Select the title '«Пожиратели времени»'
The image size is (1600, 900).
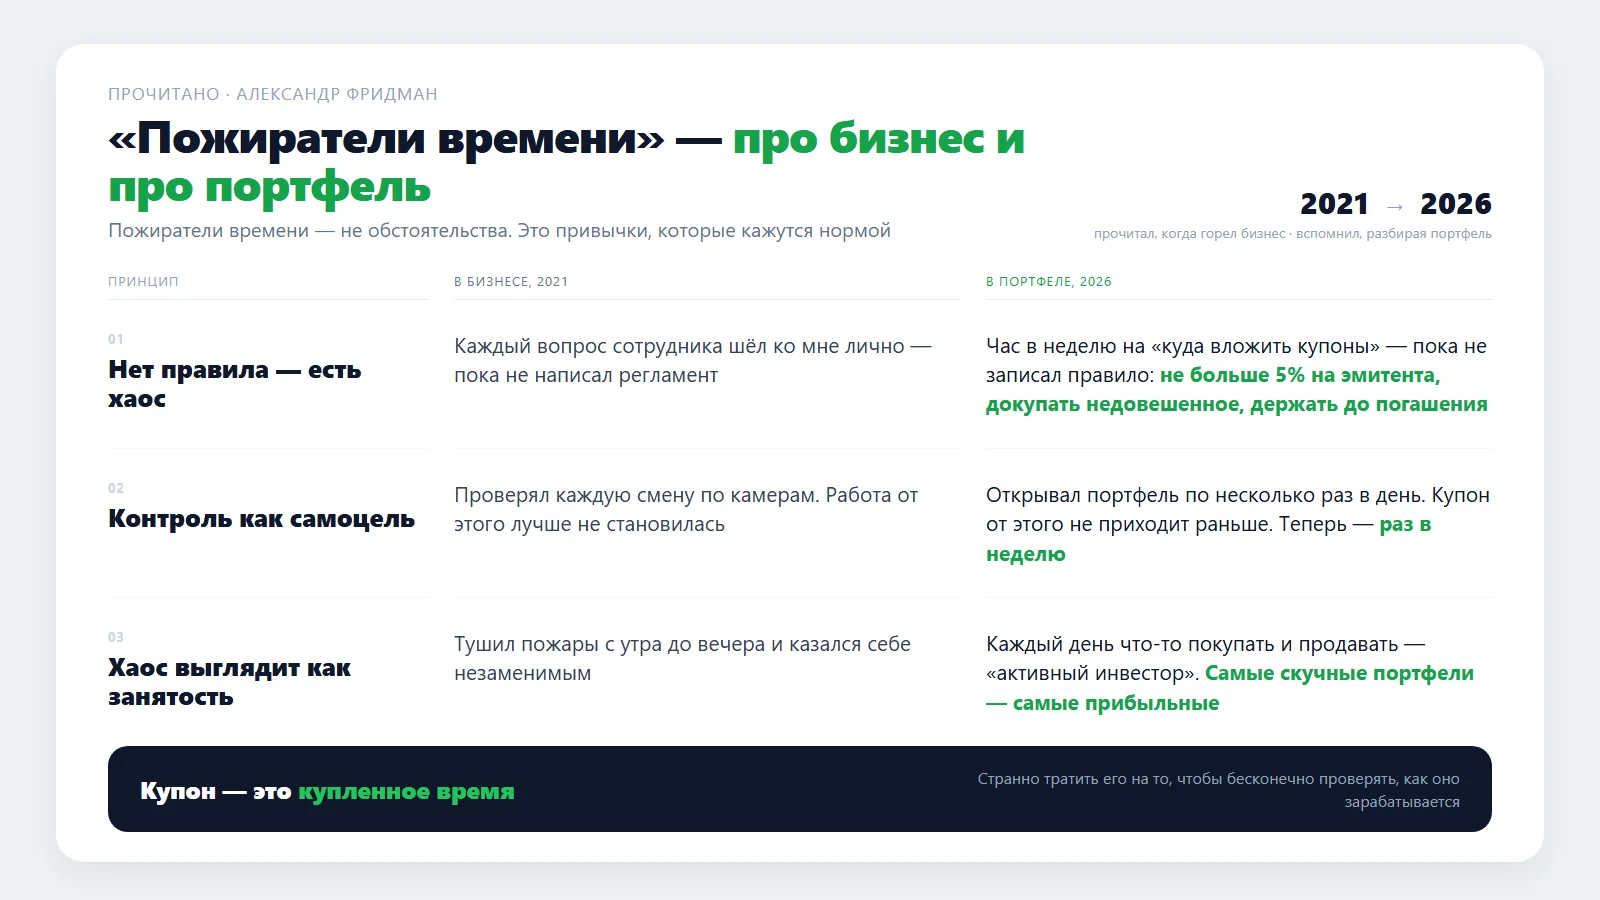pyautogui.click(x=386, y=138)
